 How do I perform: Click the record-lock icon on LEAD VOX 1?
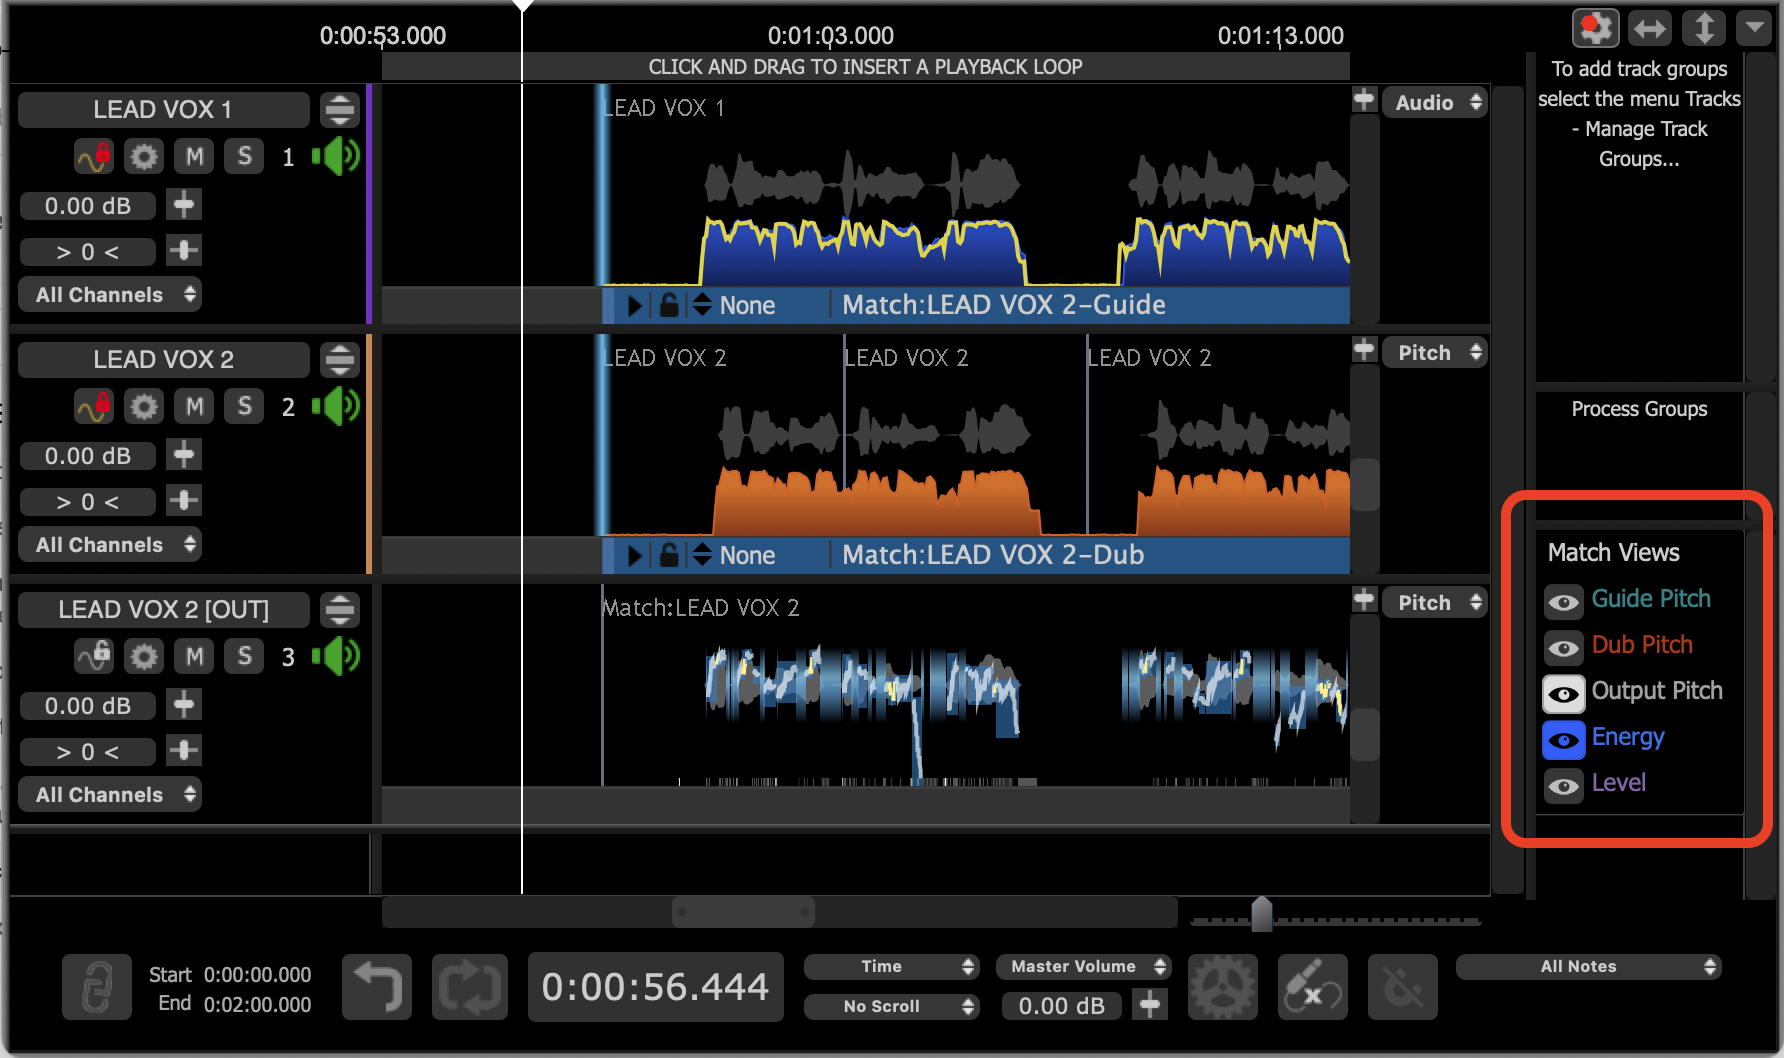(94, 157)
